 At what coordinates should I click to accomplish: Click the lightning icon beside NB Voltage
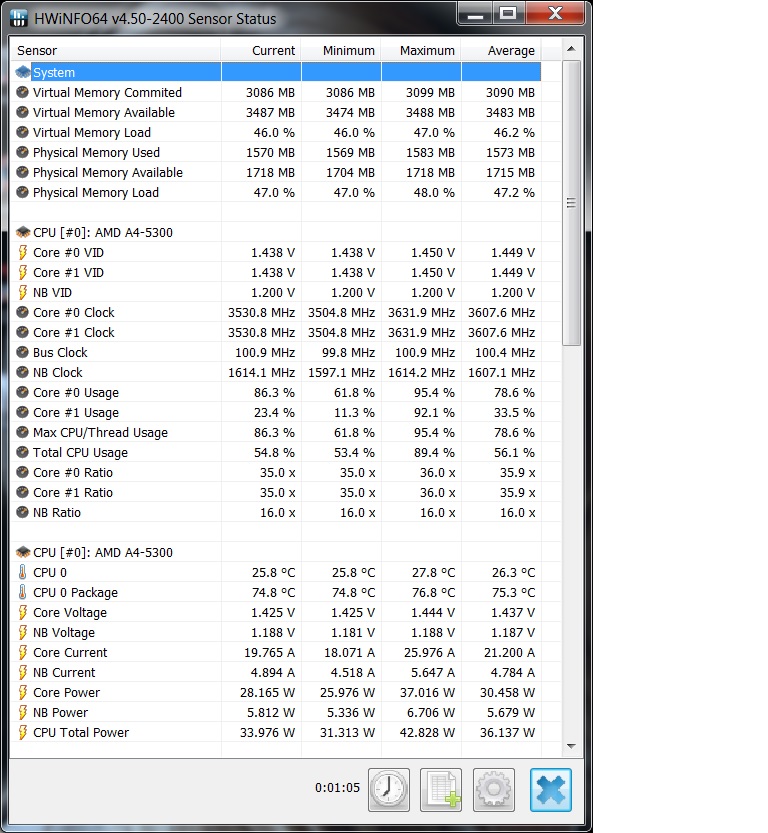22,632
